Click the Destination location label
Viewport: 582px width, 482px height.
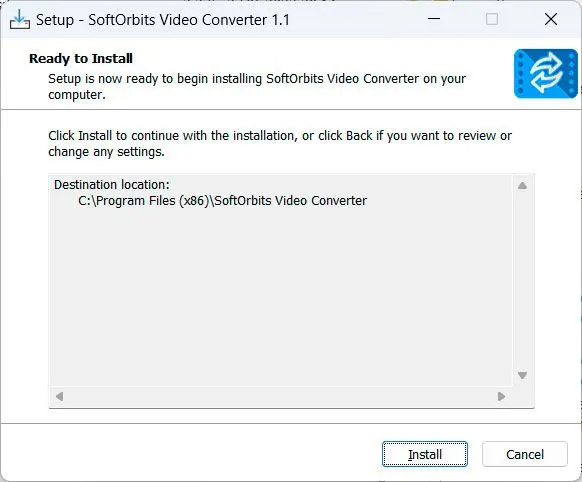[112, 184]
